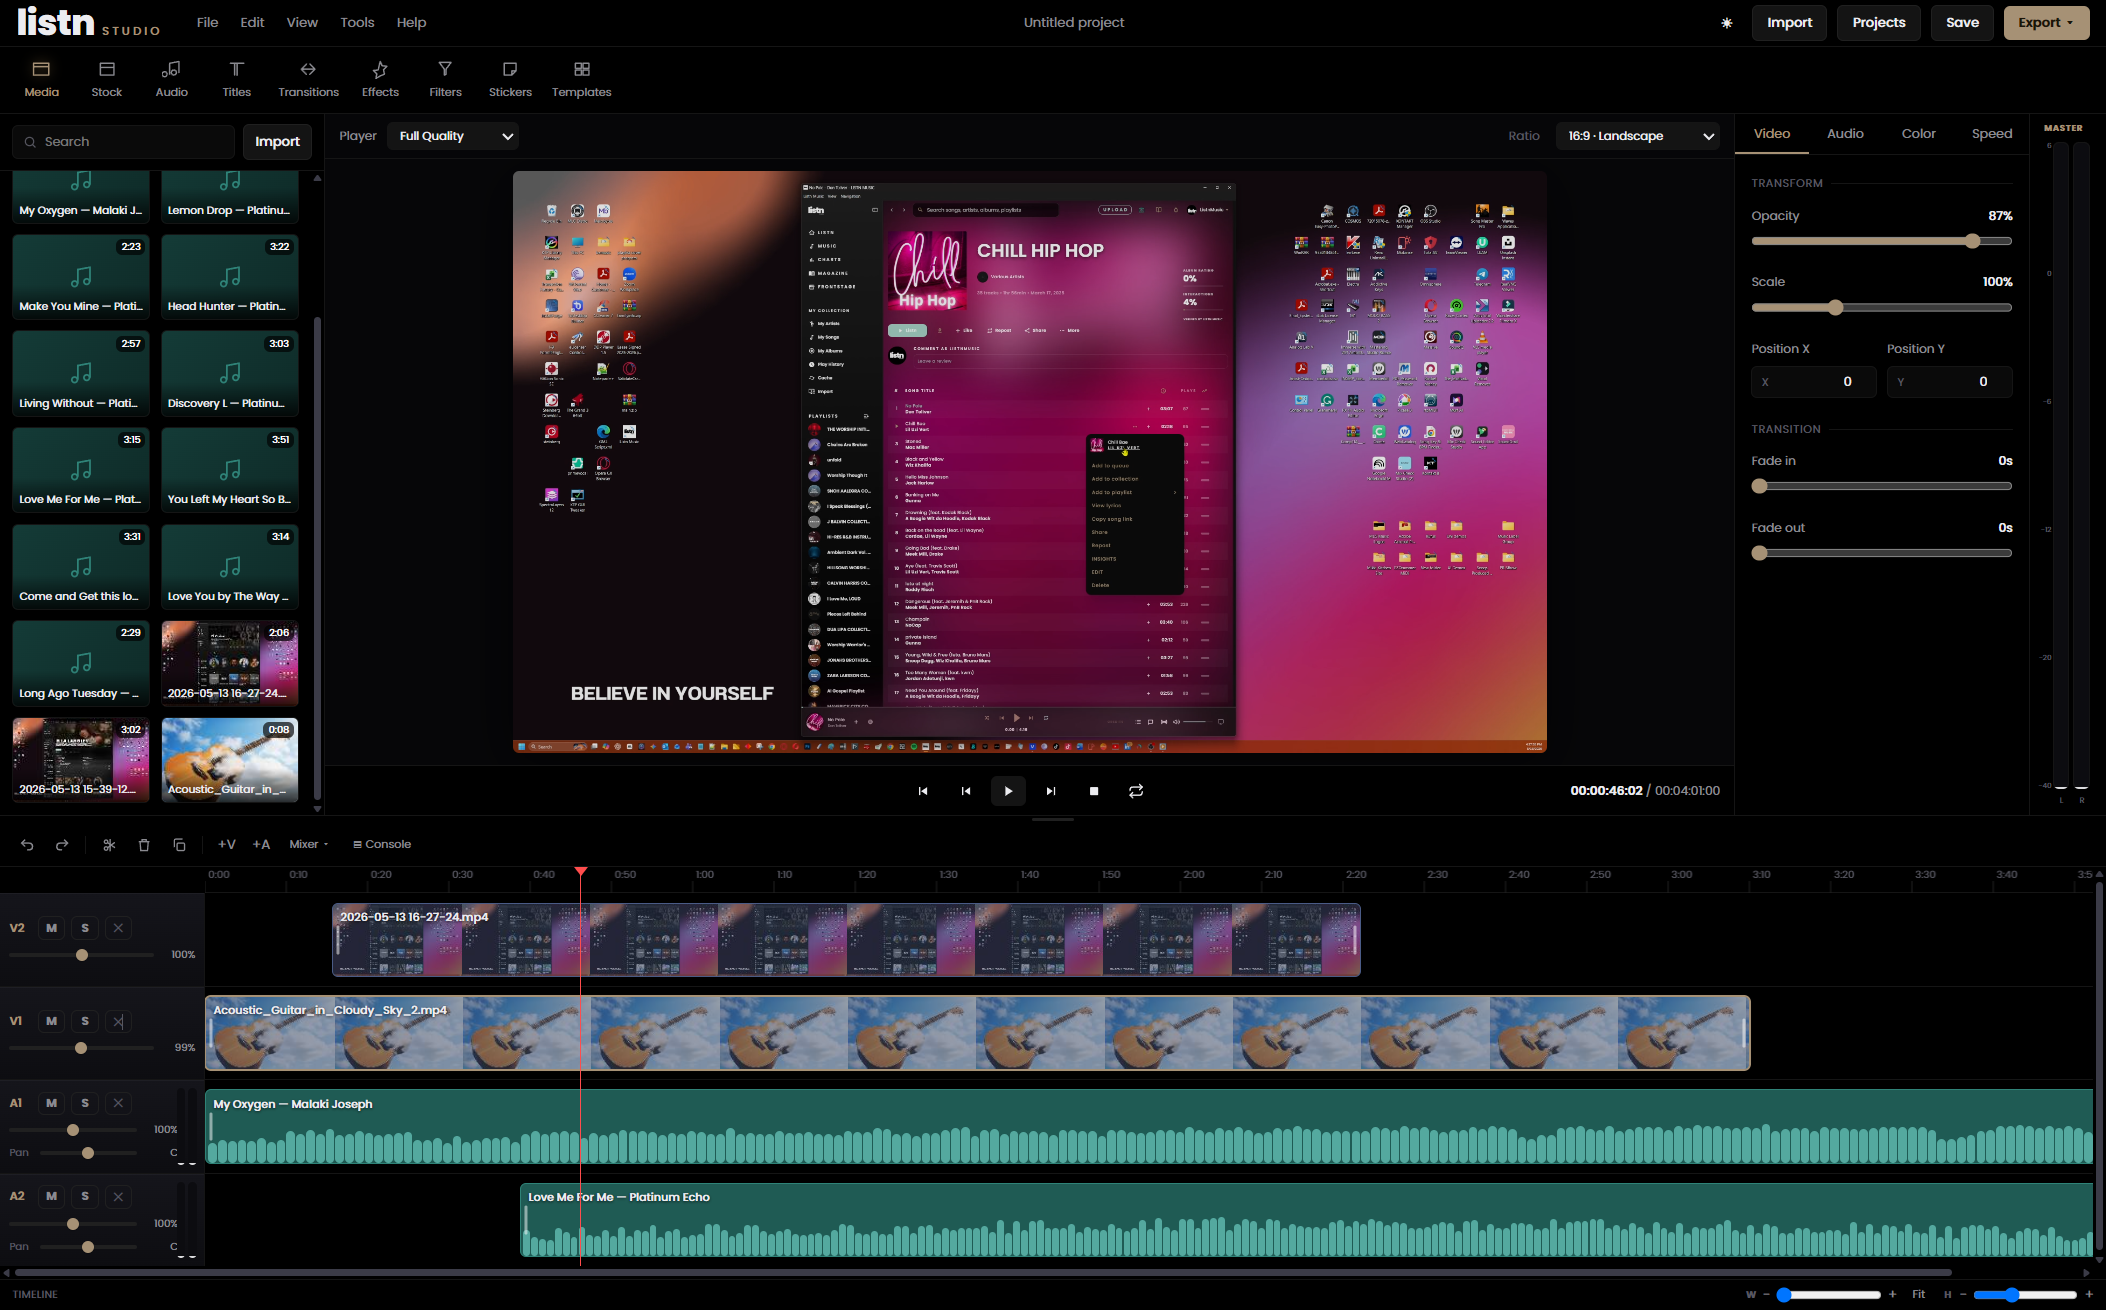Open the Effects panel
This screenshot has width=2106, height=1310.
(x=380, y=79)
